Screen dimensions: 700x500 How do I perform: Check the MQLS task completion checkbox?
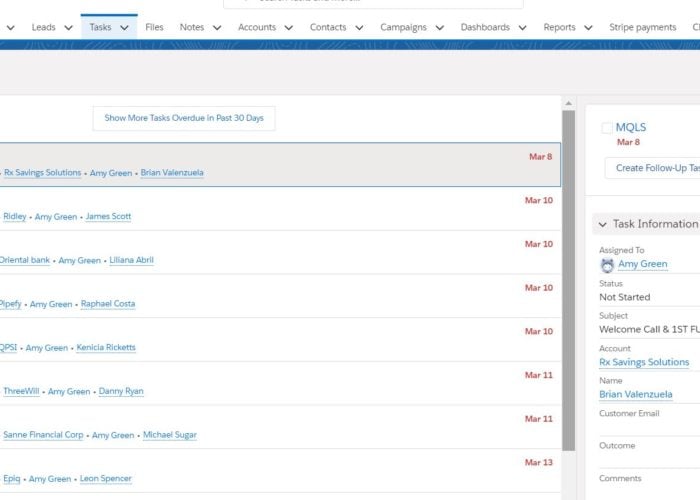(x=607, y=128)
